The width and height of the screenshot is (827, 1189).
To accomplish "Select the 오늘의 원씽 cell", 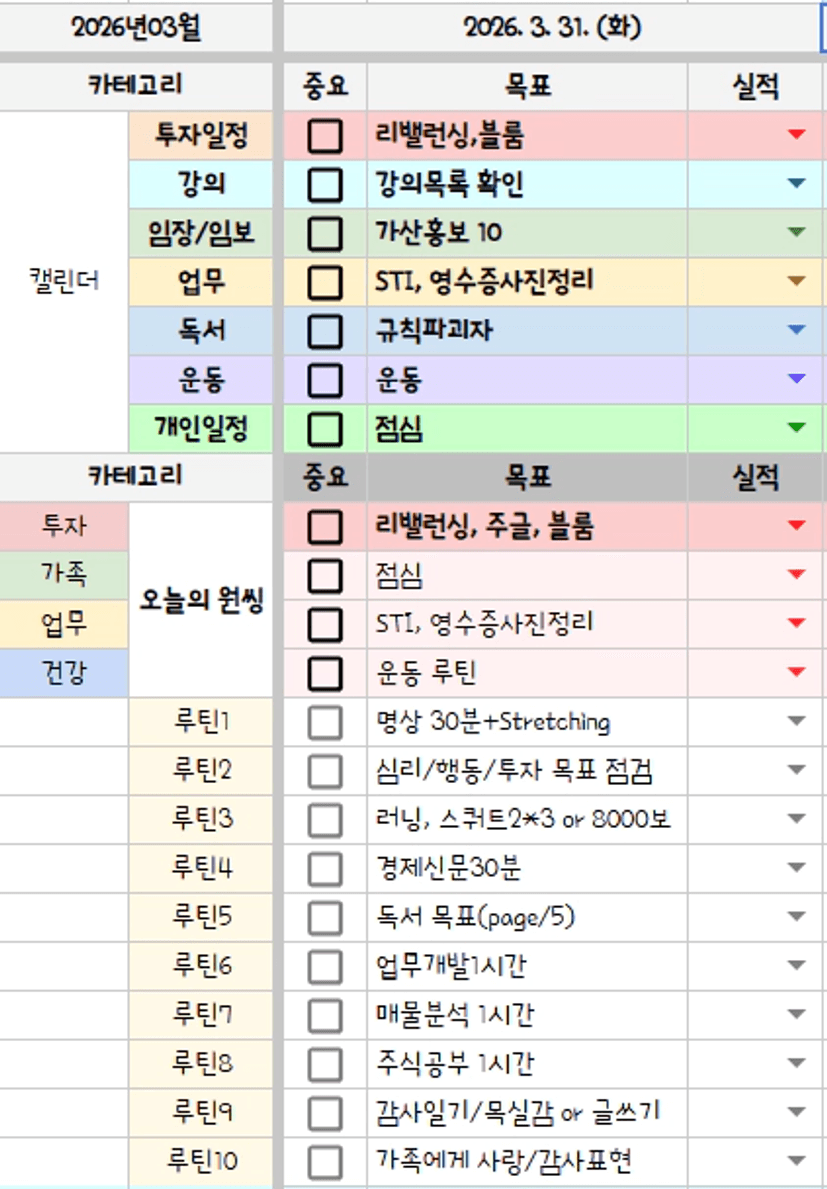I will (x=201, y=600).
